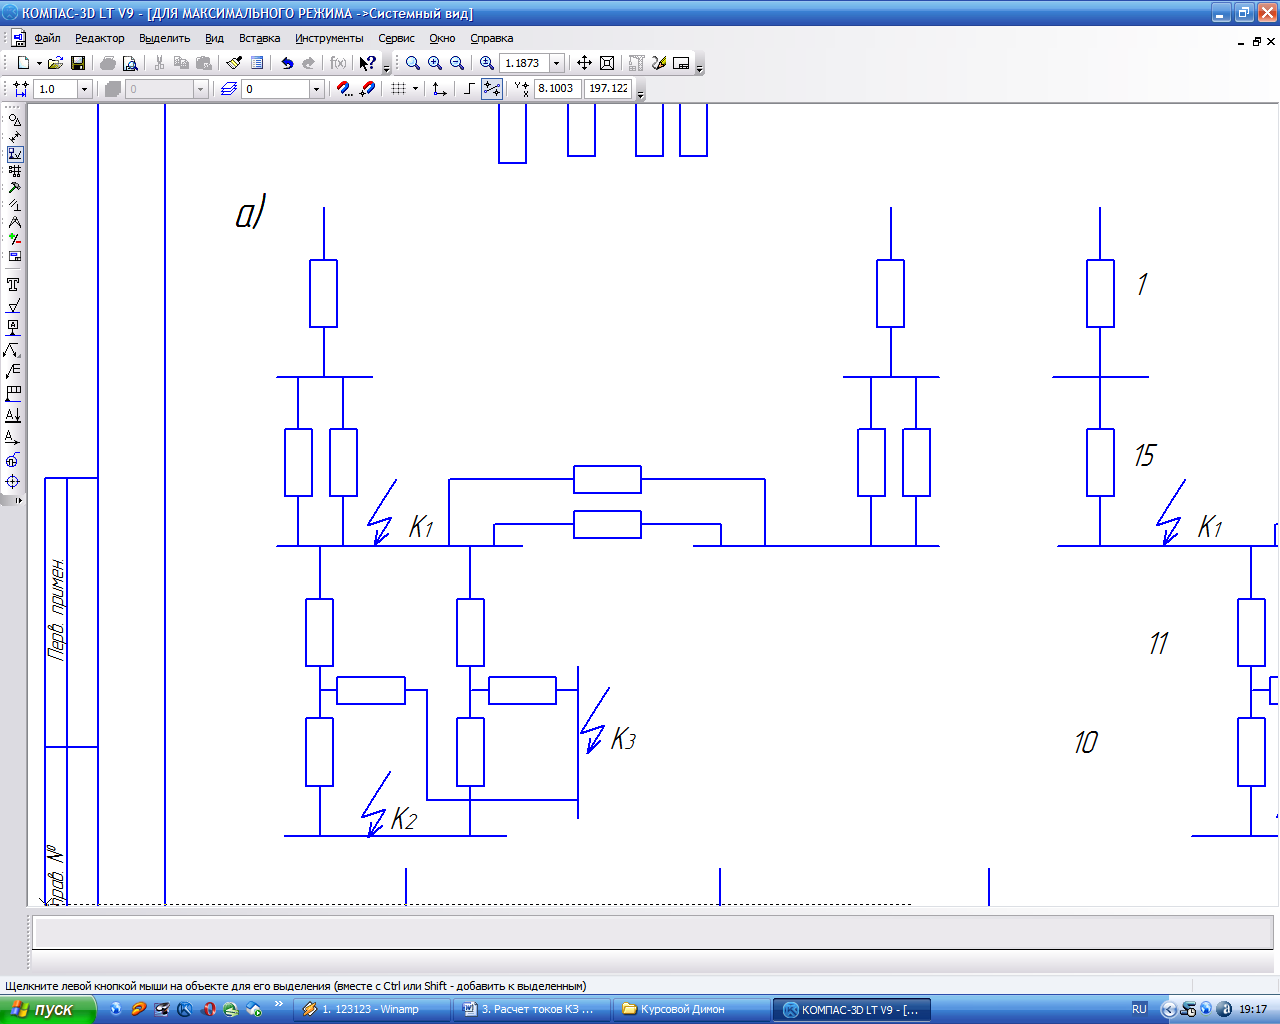The height and width of the screenshot is (1024, 1280).
Task: Open the Вид menu
Action: point(215,38)
